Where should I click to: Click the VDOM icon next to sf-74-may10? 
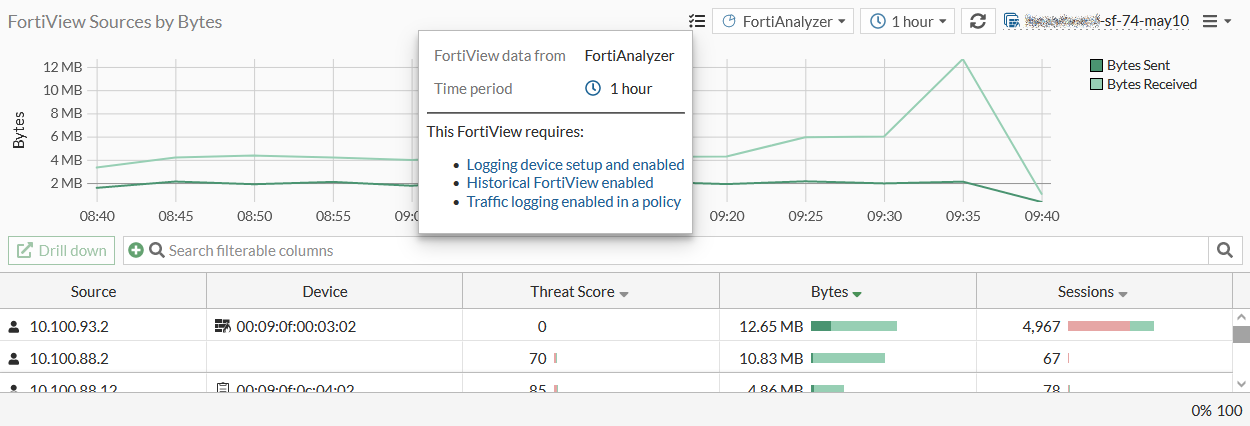click(x=1011, y=21)
